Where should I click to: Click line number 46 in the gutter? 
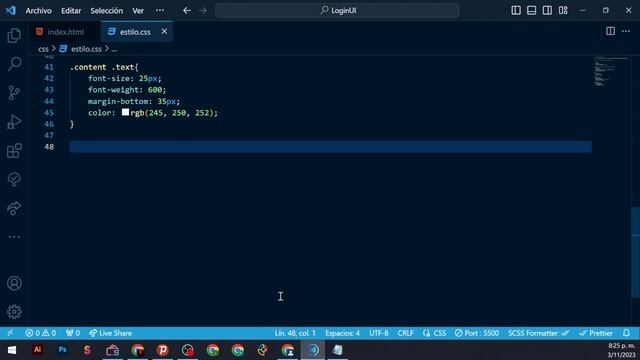click(x=49, y=124)
